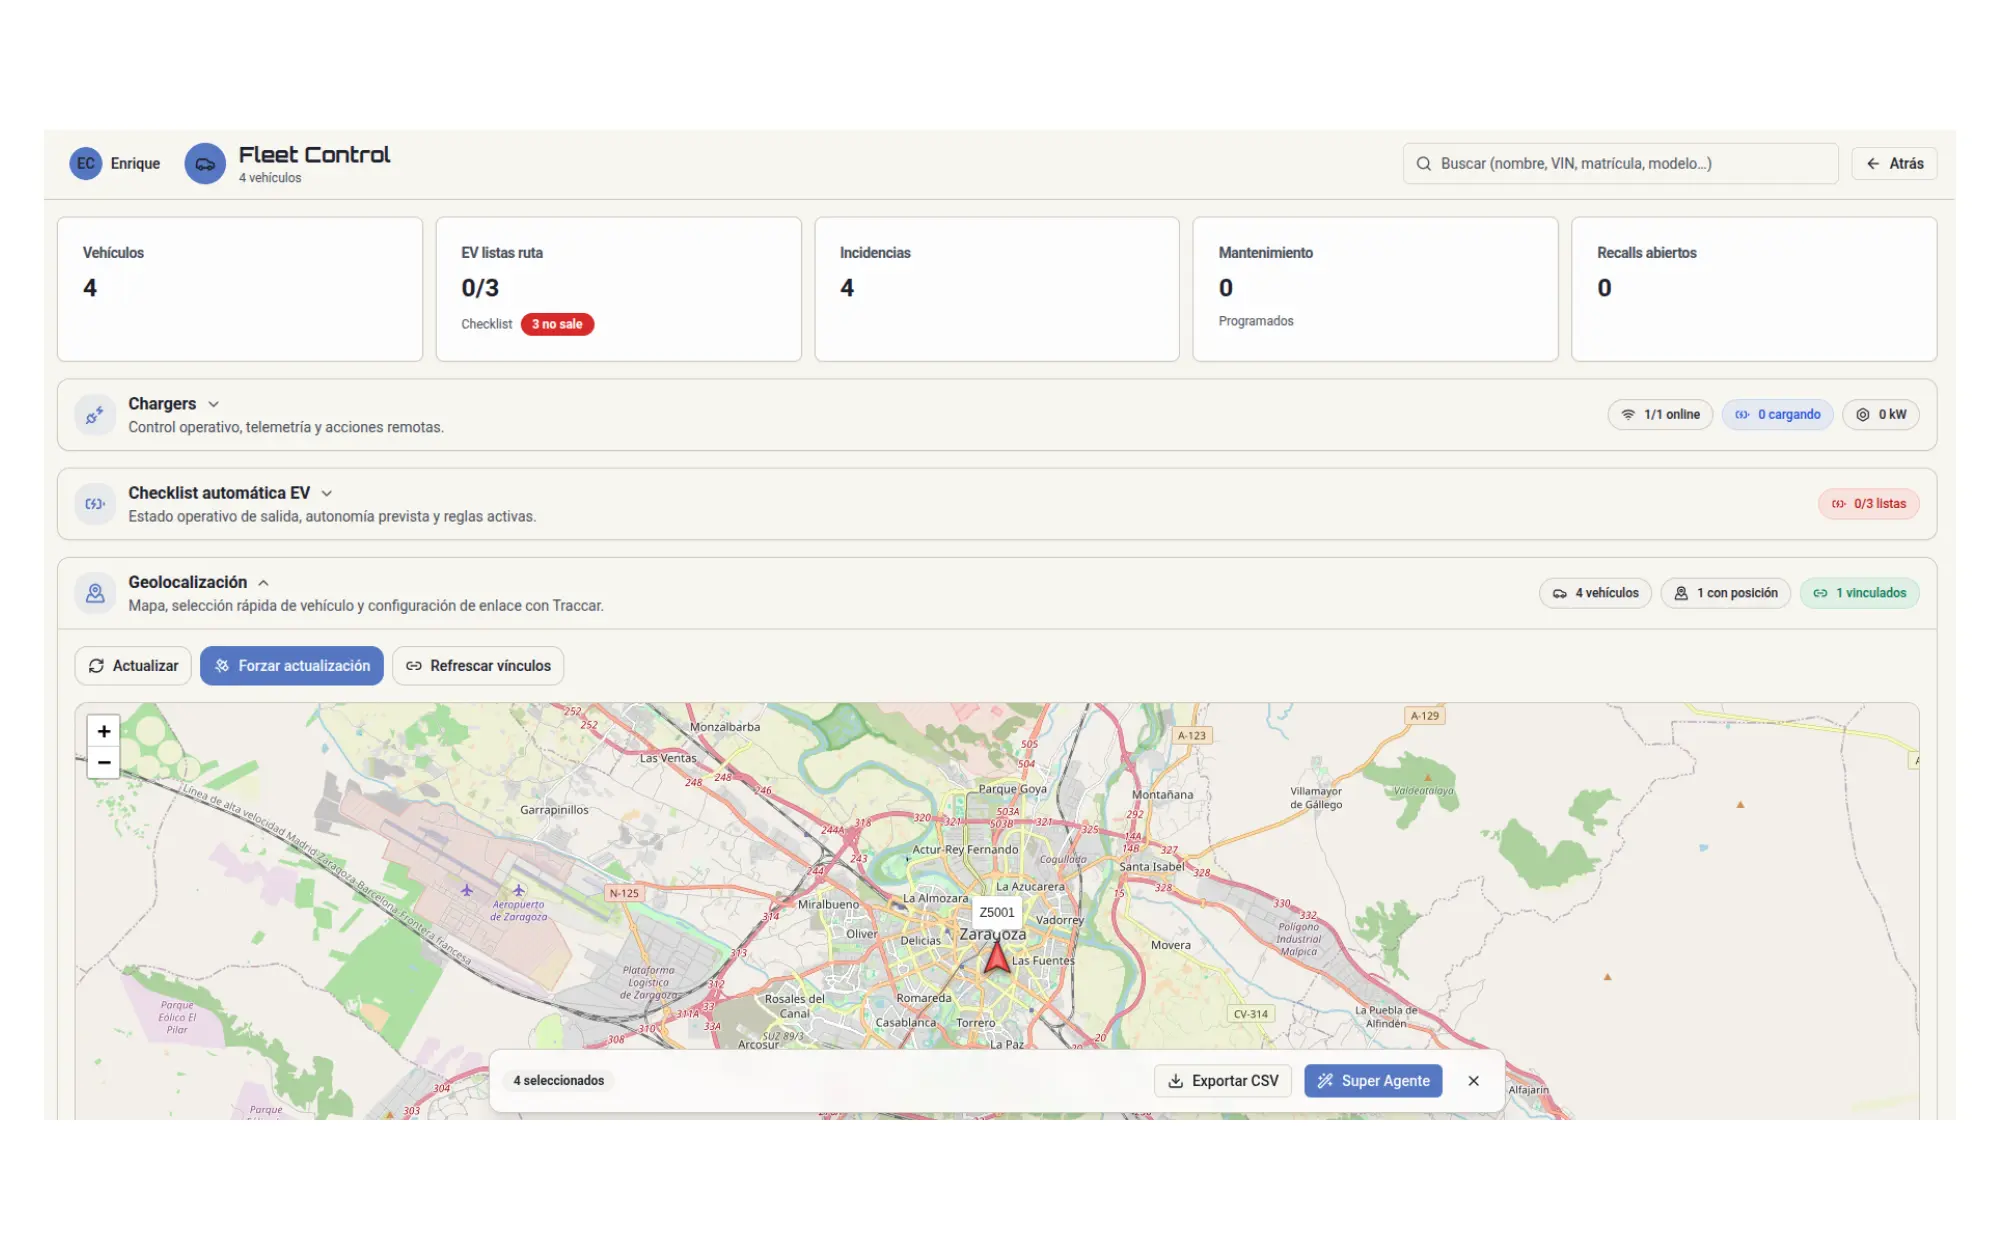Go back with the Atrás button
The image size is (2000, 1250).
1894,164
